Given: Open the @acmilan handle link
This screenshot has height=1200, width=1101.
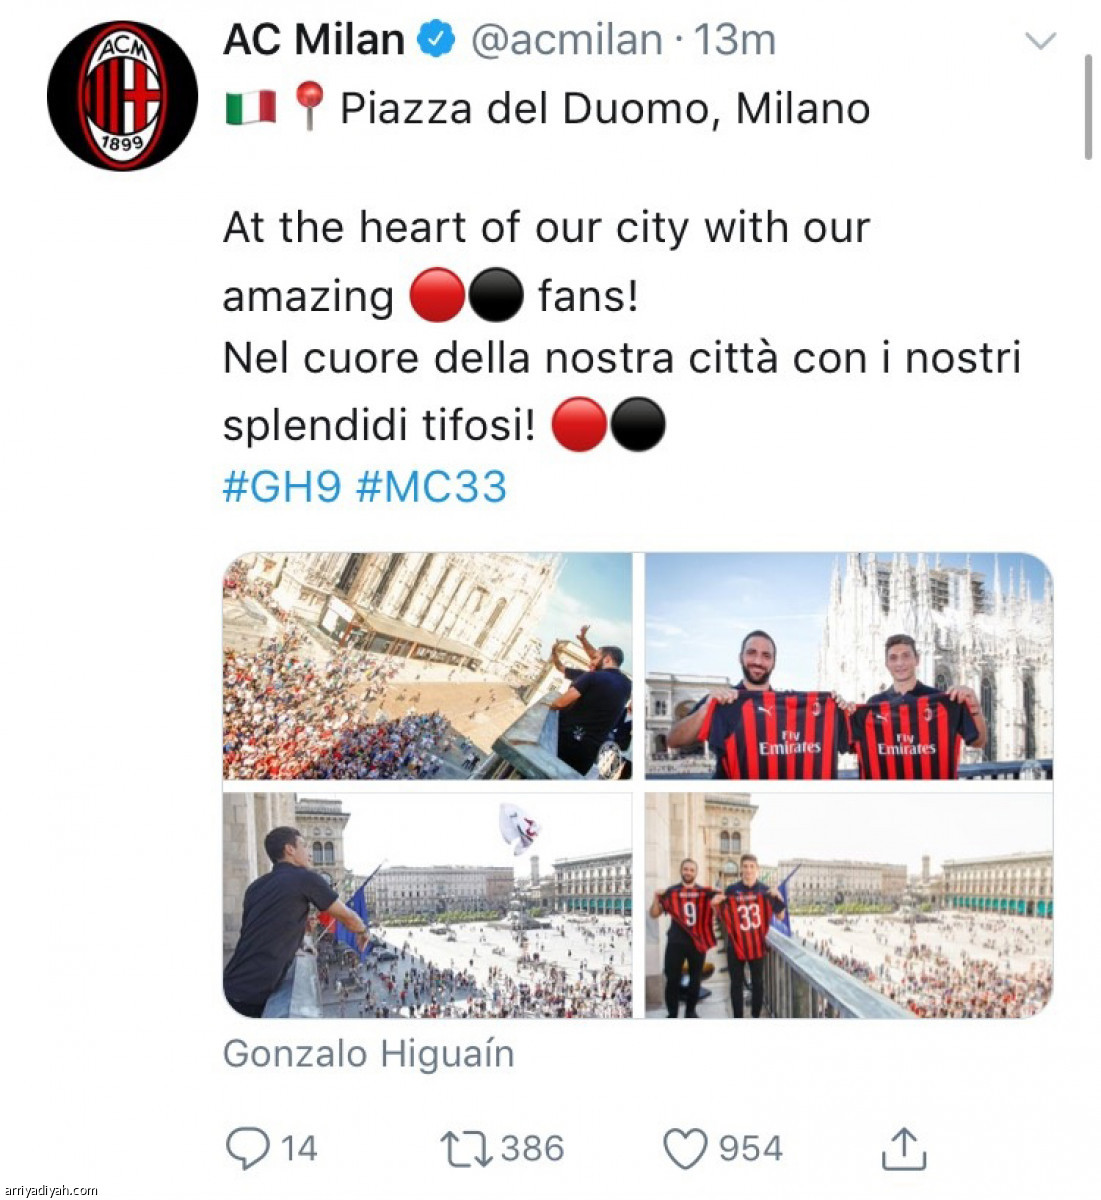Looking at the screenshot, I should (566, 40).
